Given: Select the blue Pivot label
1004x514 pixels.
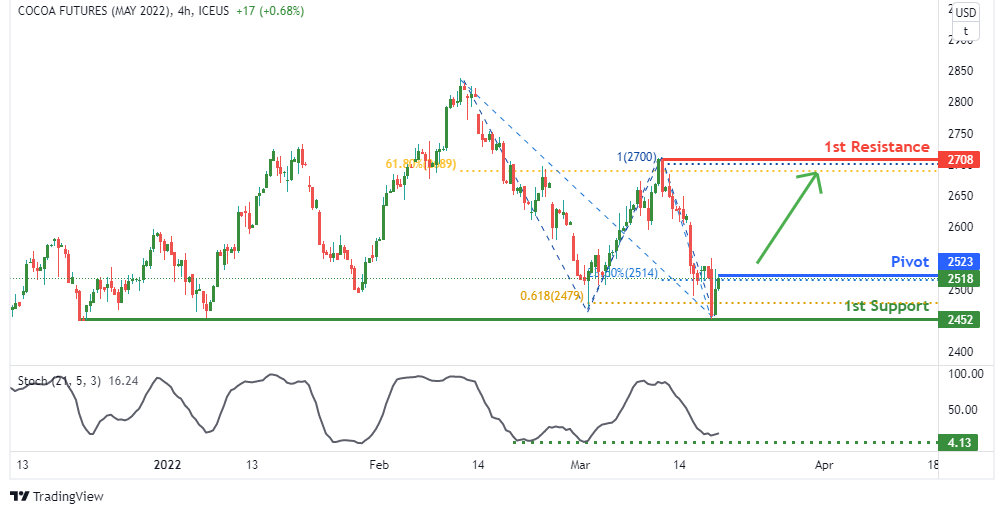Looking at the screenshot, I should 910,261.
